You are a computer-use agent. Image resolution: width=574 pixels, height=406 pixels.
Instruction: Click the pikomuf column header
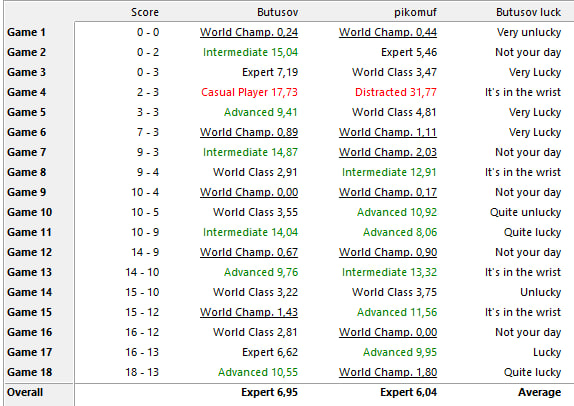pyautogui.click(x=415, y=12)
